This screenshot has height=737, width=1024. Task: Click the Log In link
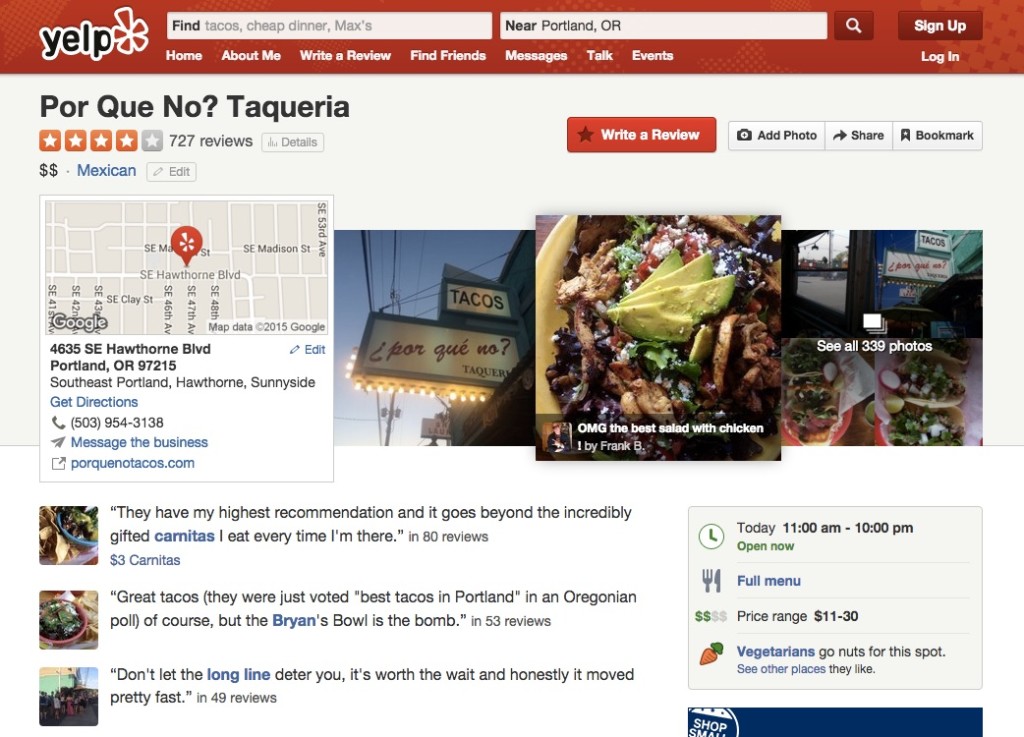pos(940,56)
